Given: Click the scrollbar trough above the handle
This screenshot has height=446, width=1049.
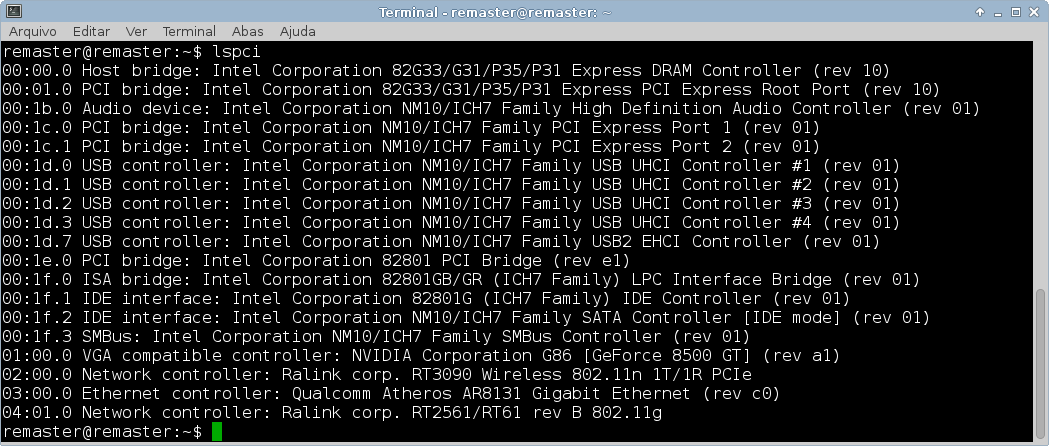Looking at the screenshot, I should tap(1041, 166).
